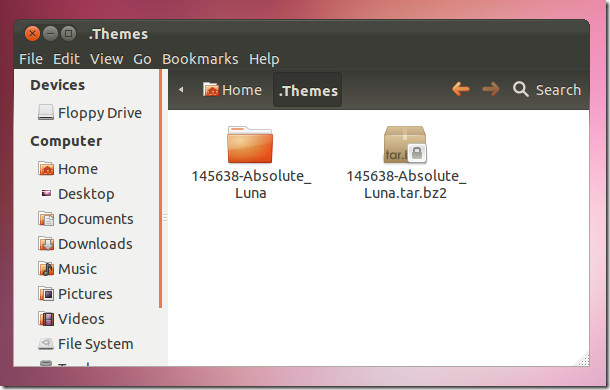The image size is (610, 390).
Task: Click the Floppy Drive icon in sidebar
Action: coord(46,112)
